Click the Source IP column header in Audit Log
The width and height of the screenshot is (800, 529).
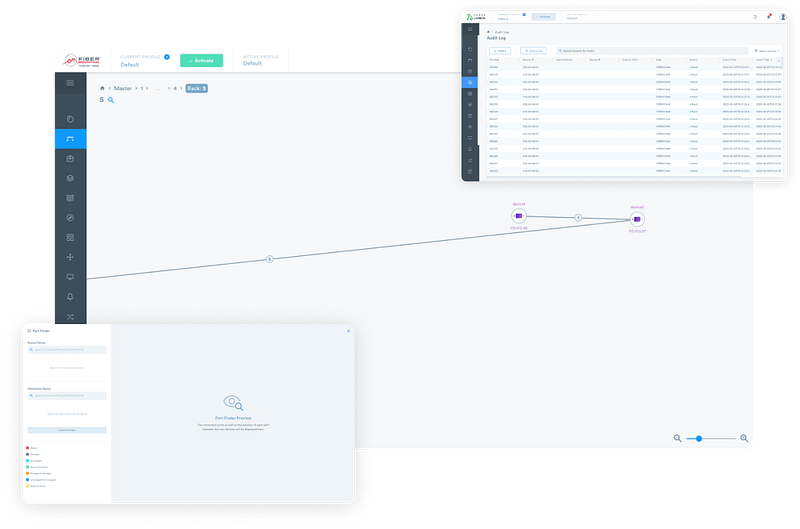[528, 60]
